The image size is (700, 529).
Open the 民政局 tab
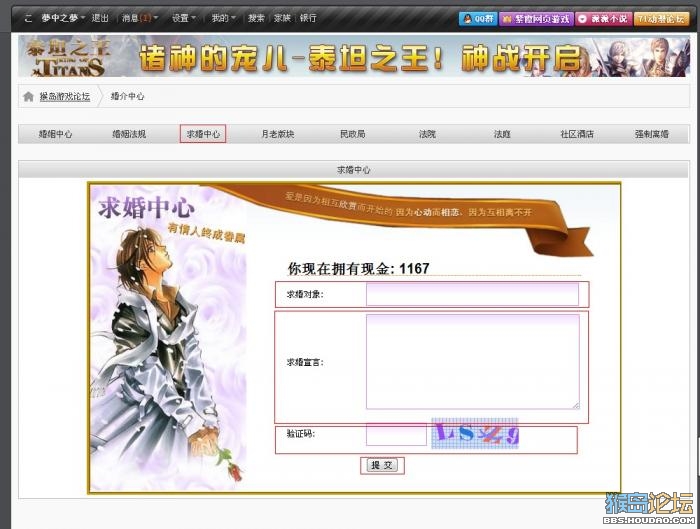353,134
